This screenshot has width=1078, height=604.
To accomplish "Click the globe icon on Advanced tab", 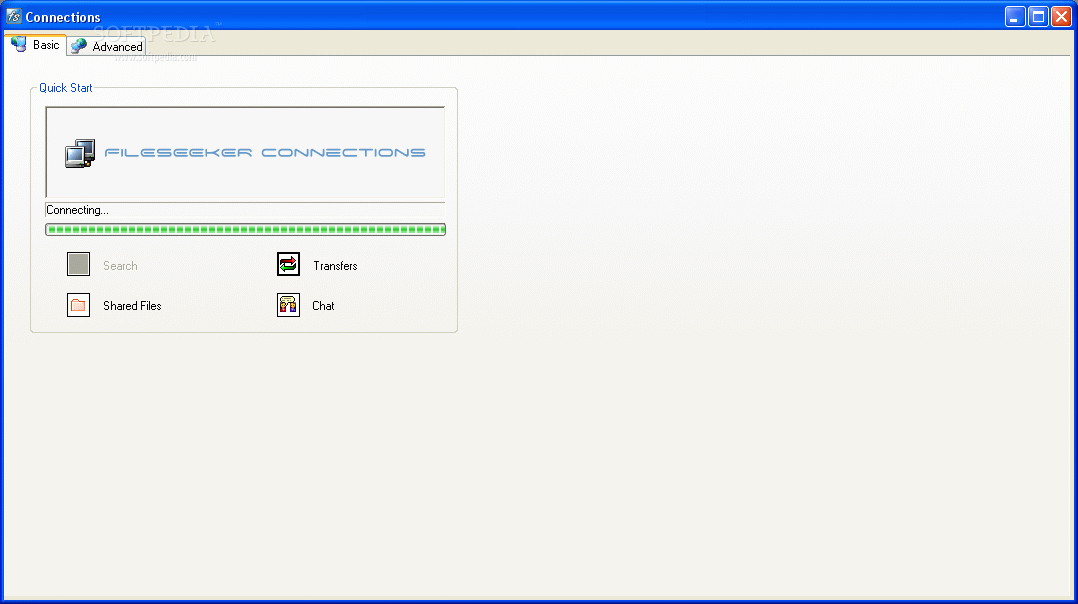I will [x=80, y=46].
